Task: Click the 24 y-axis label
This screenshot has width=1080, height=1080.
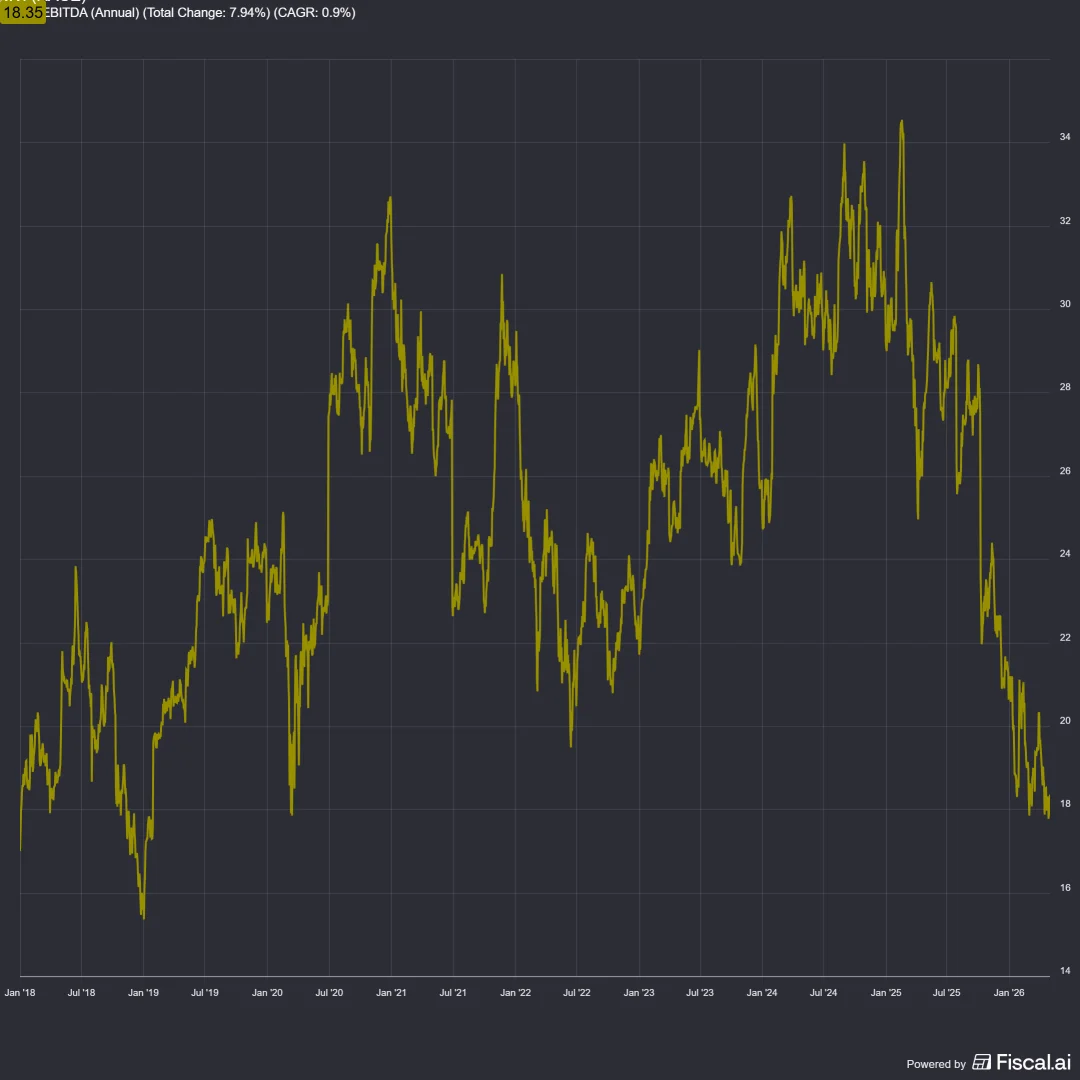Action: pyautogui.click(x=1065, y=554)
